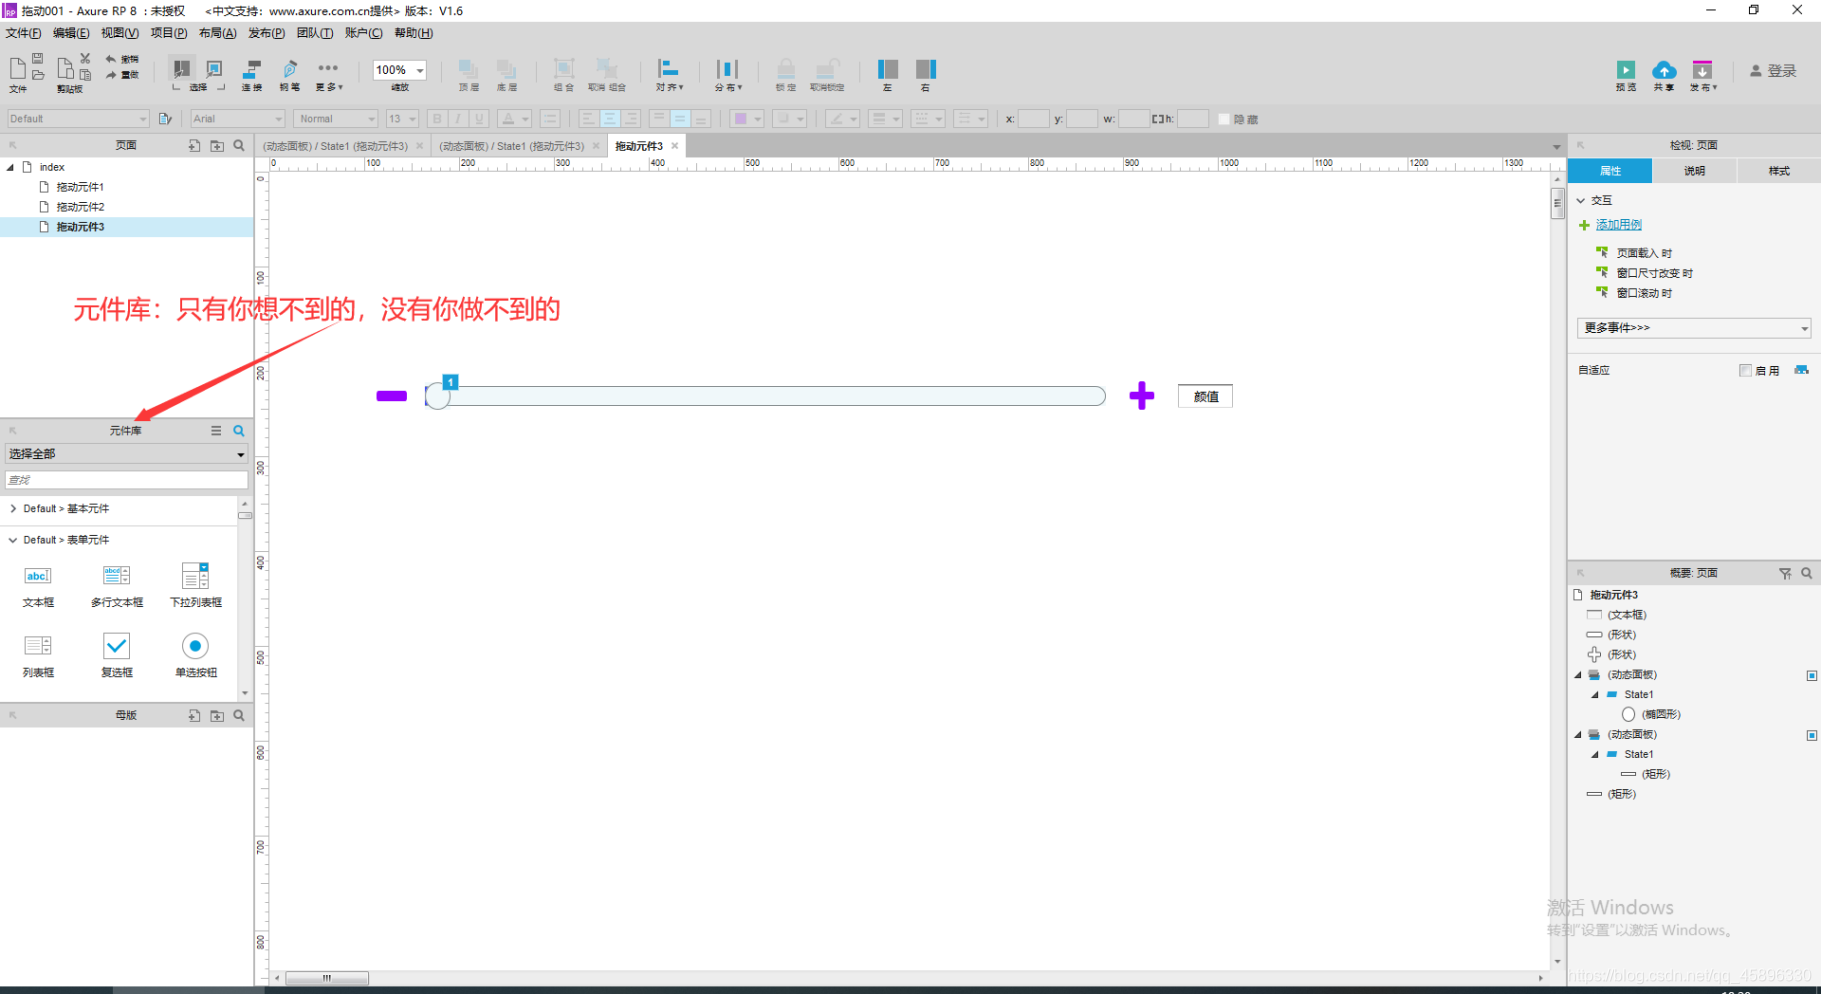Toggle Underline text formatting
This screenshot has height=994, width=1821.
point(479,119)
